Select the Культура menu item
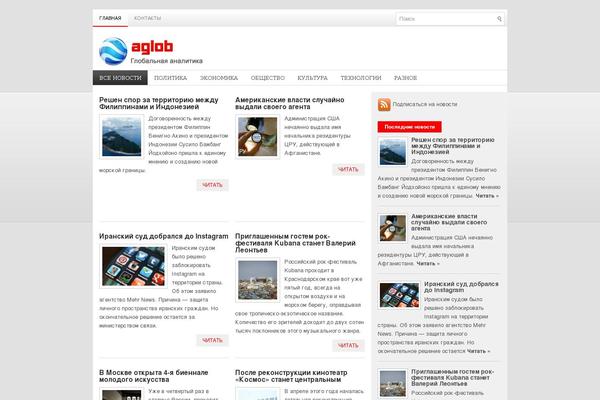This screenshot has height=400, width=600. [313, 78]
